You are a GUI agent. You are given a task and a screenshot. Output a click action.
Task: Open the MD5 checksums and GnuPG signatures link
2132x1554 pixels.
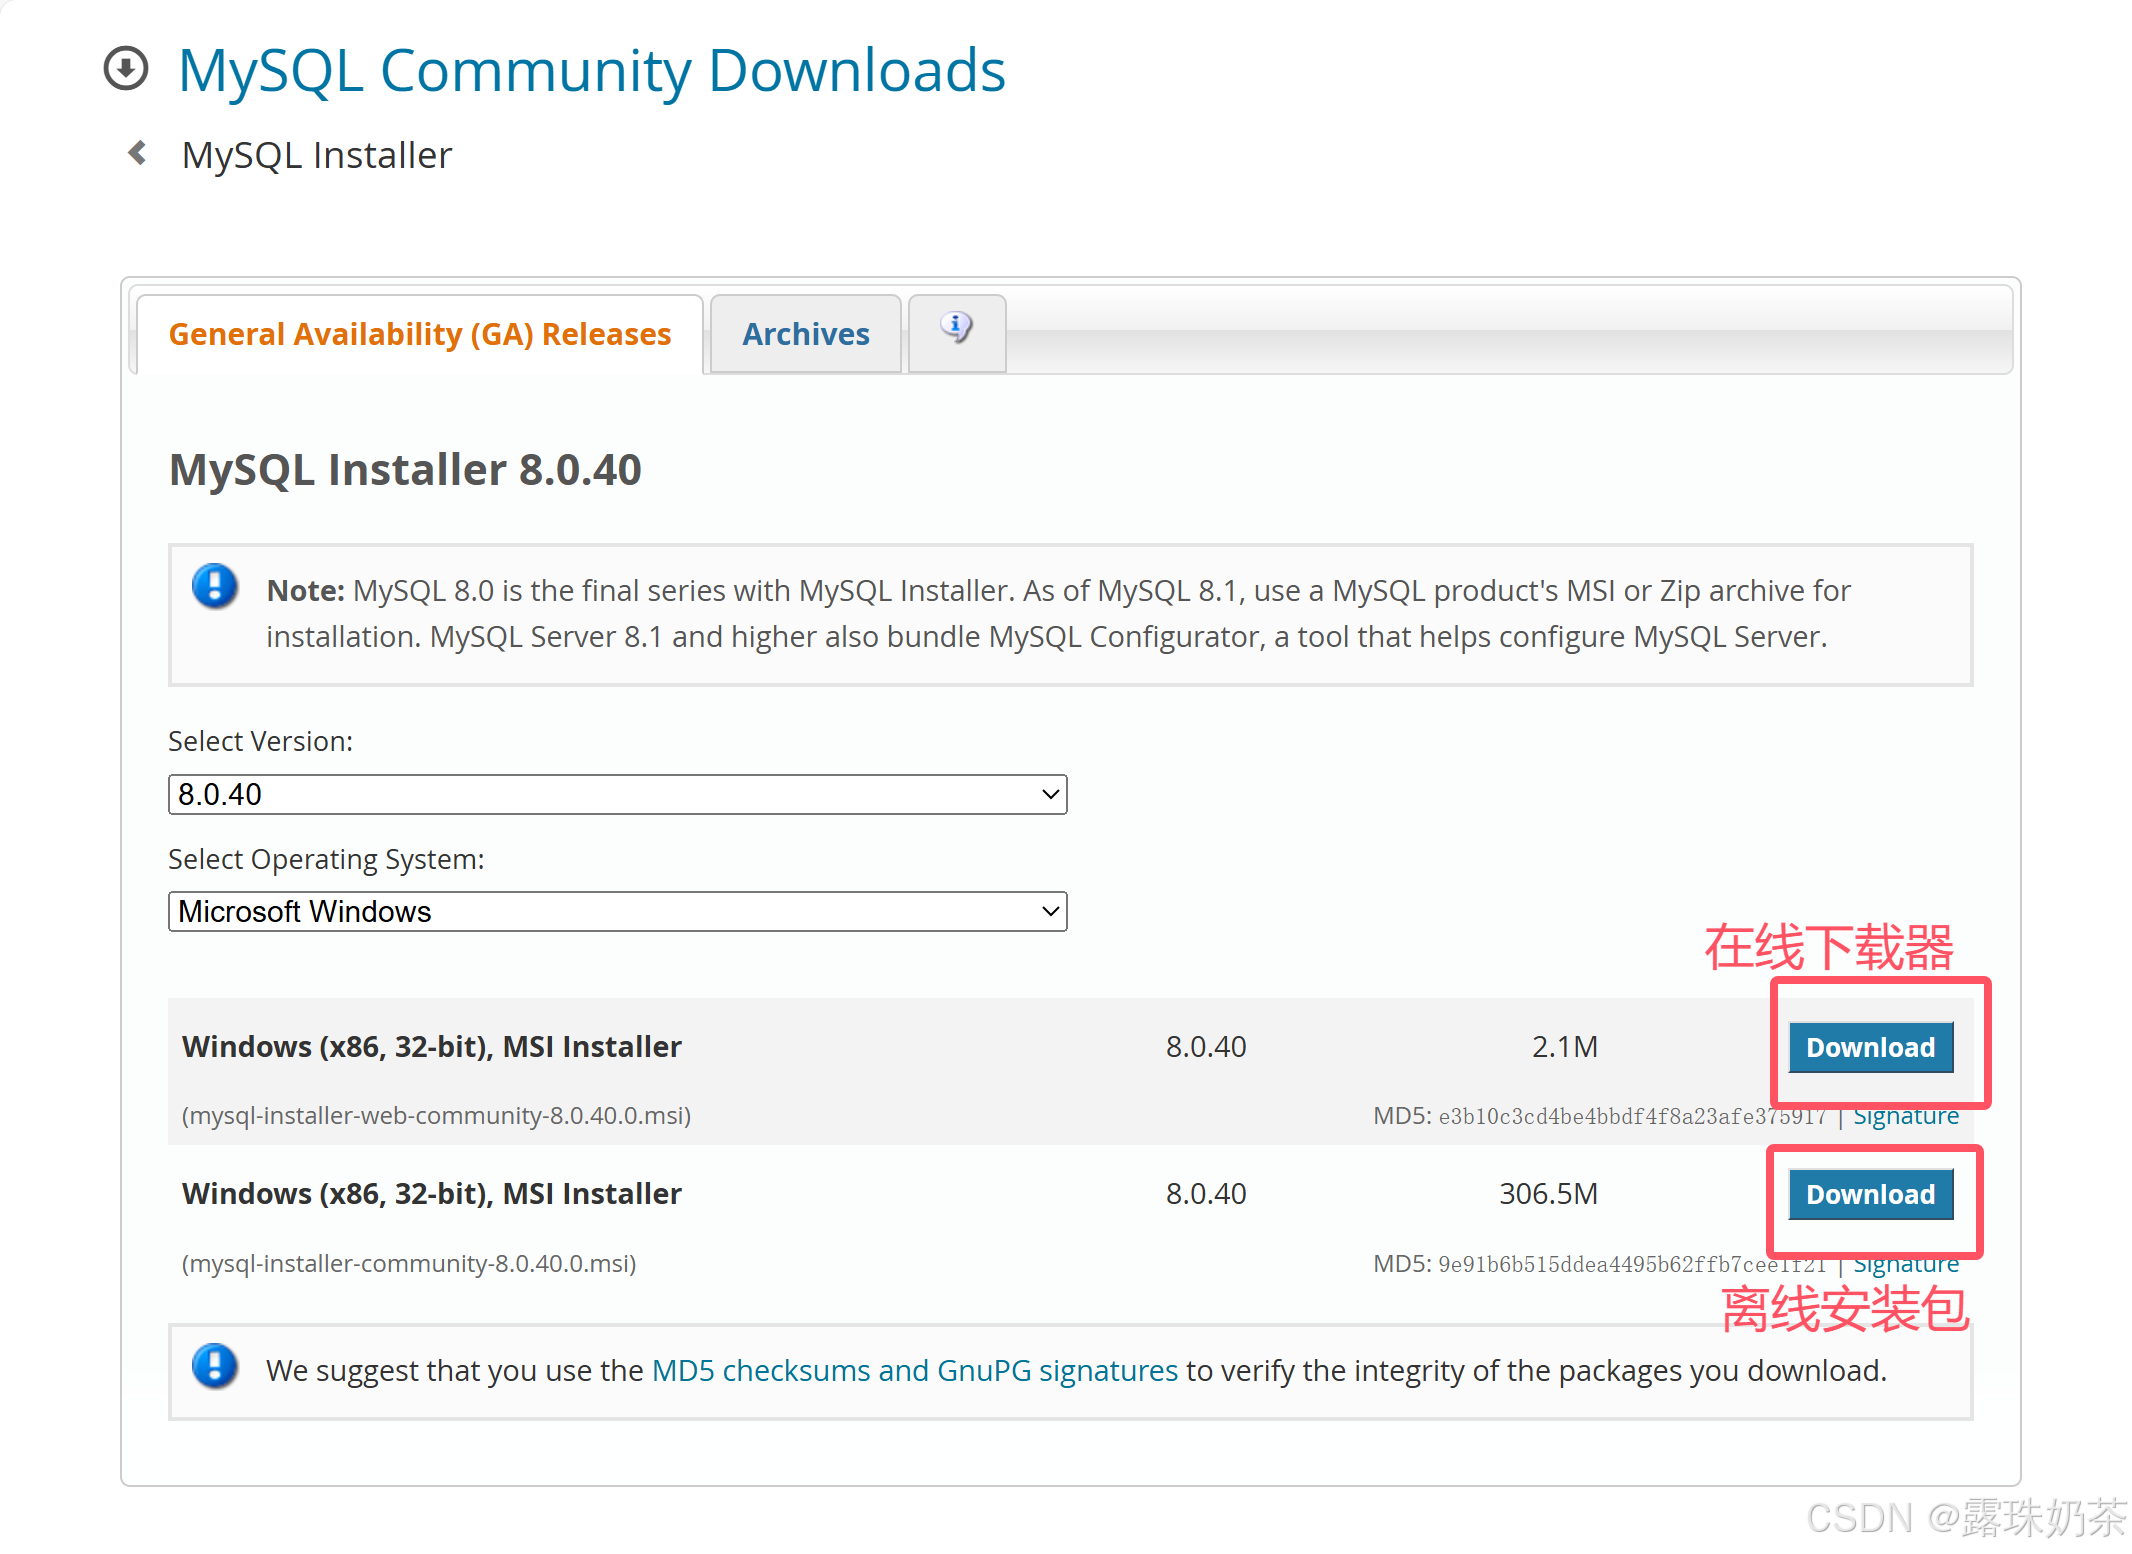pyautogui.click(x=914, y=1370)
